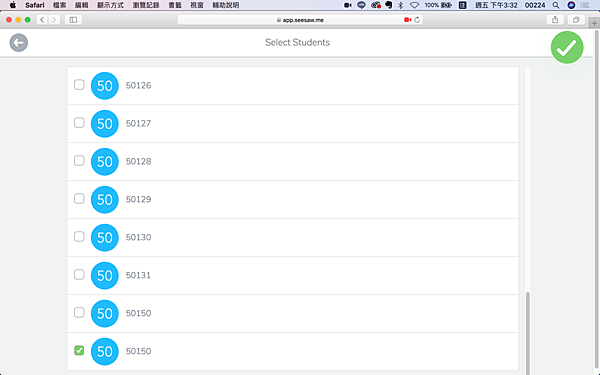The width and height of the screenshot is (600, 375).
Task: Open a new tab with plus button
Action: [594, 23]
